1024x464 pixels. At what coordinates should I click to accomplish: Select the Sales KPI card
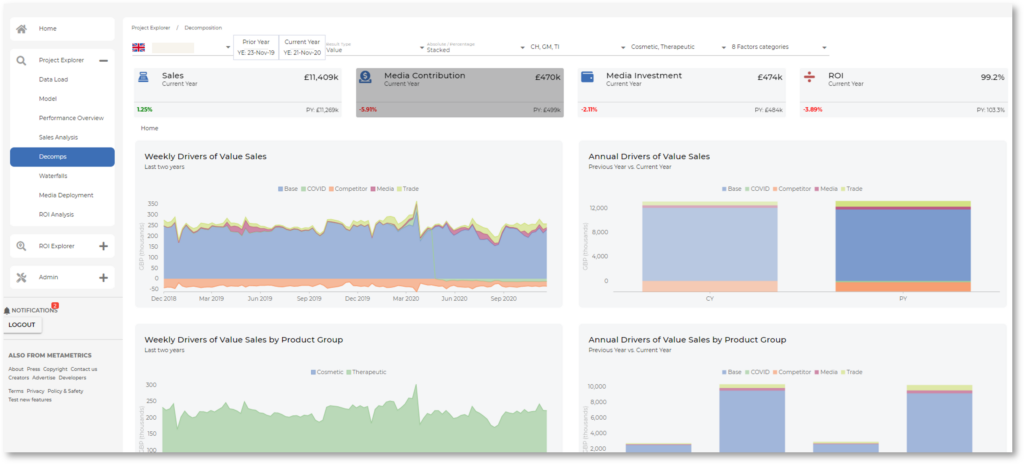pos(238,93)
